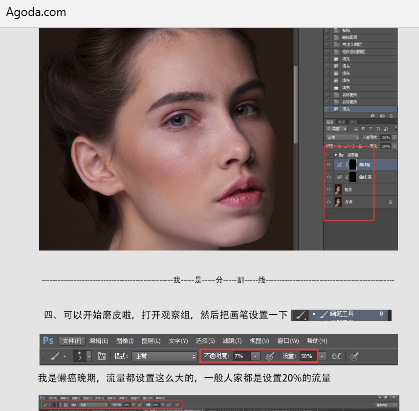Open the layer blend mode dropdown
This screenshot has width=419, height=411.
342,137
